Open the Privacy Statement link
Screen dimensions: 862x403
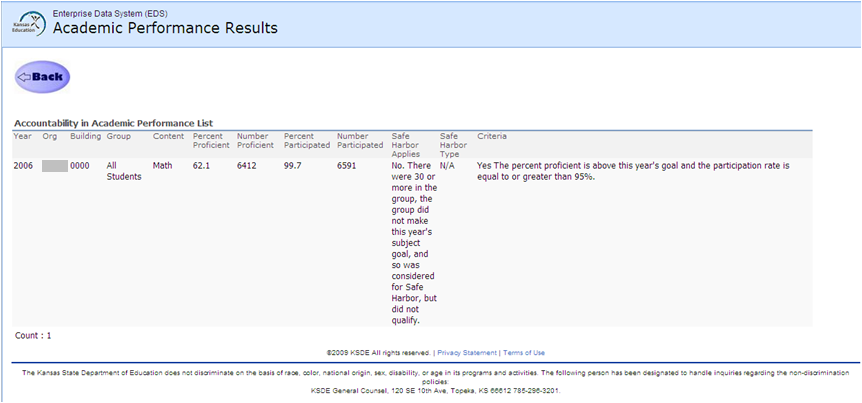467,353
